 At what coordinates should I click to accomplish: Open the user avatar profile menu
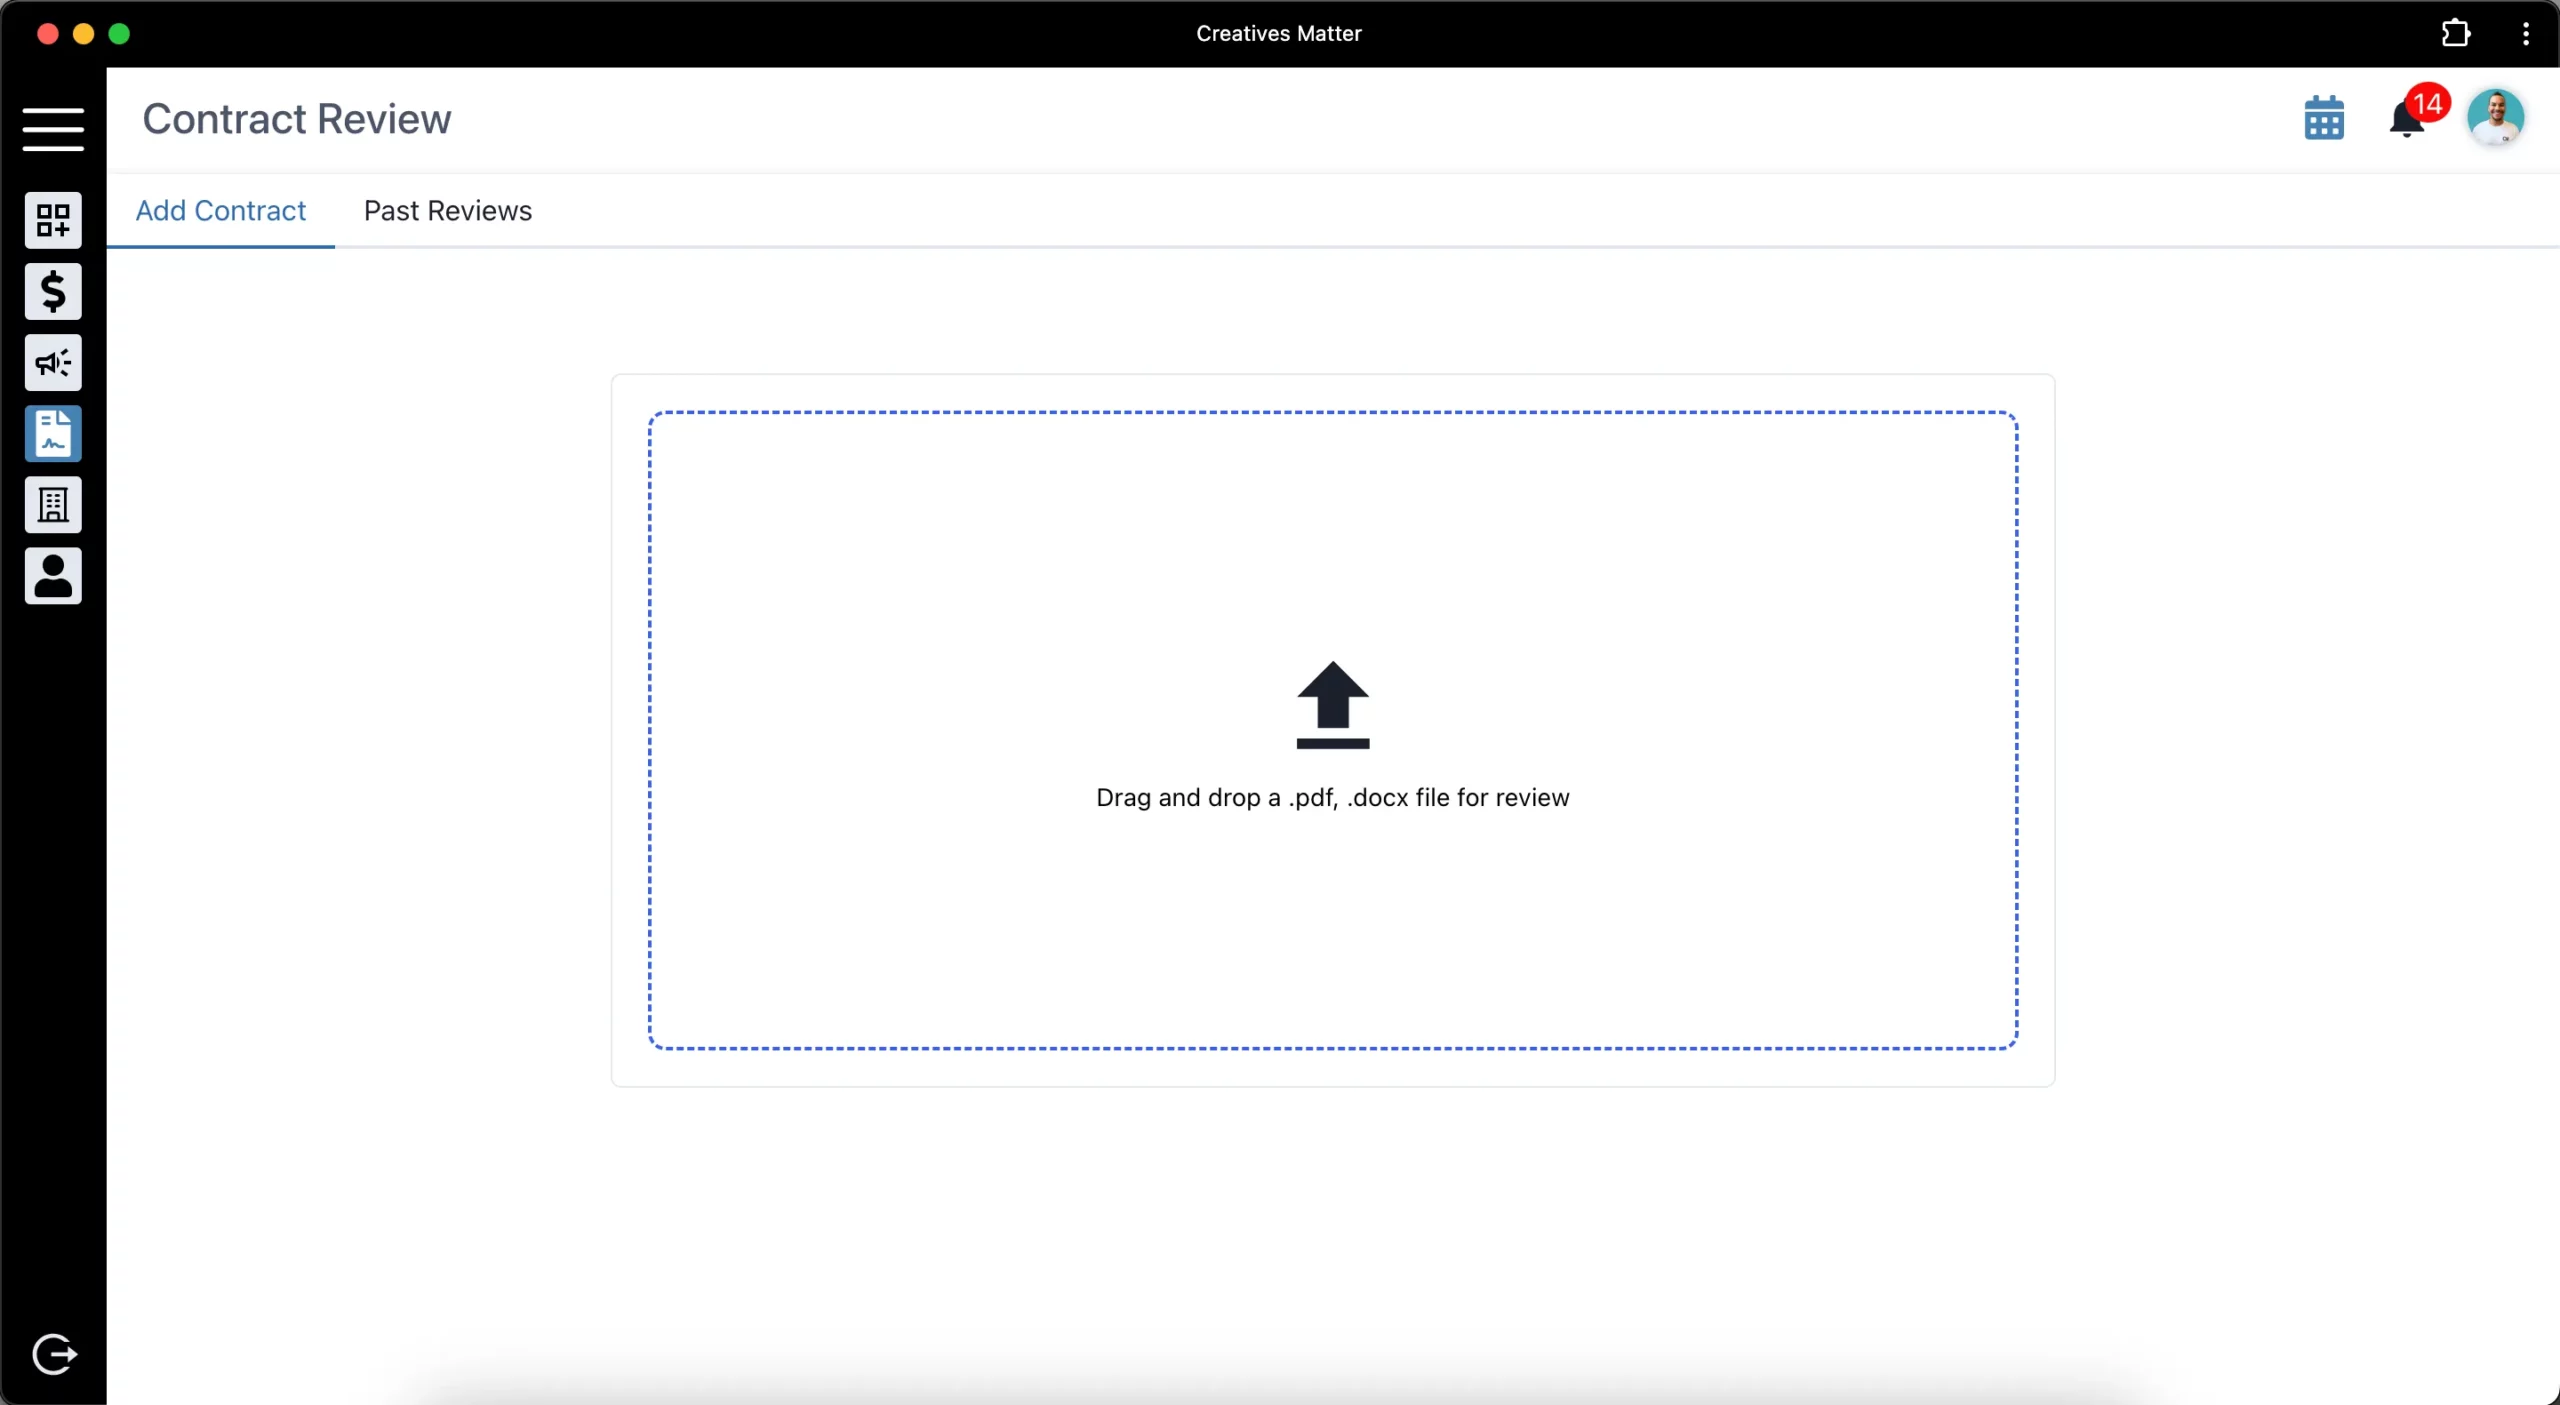(x=2496, y=117)
